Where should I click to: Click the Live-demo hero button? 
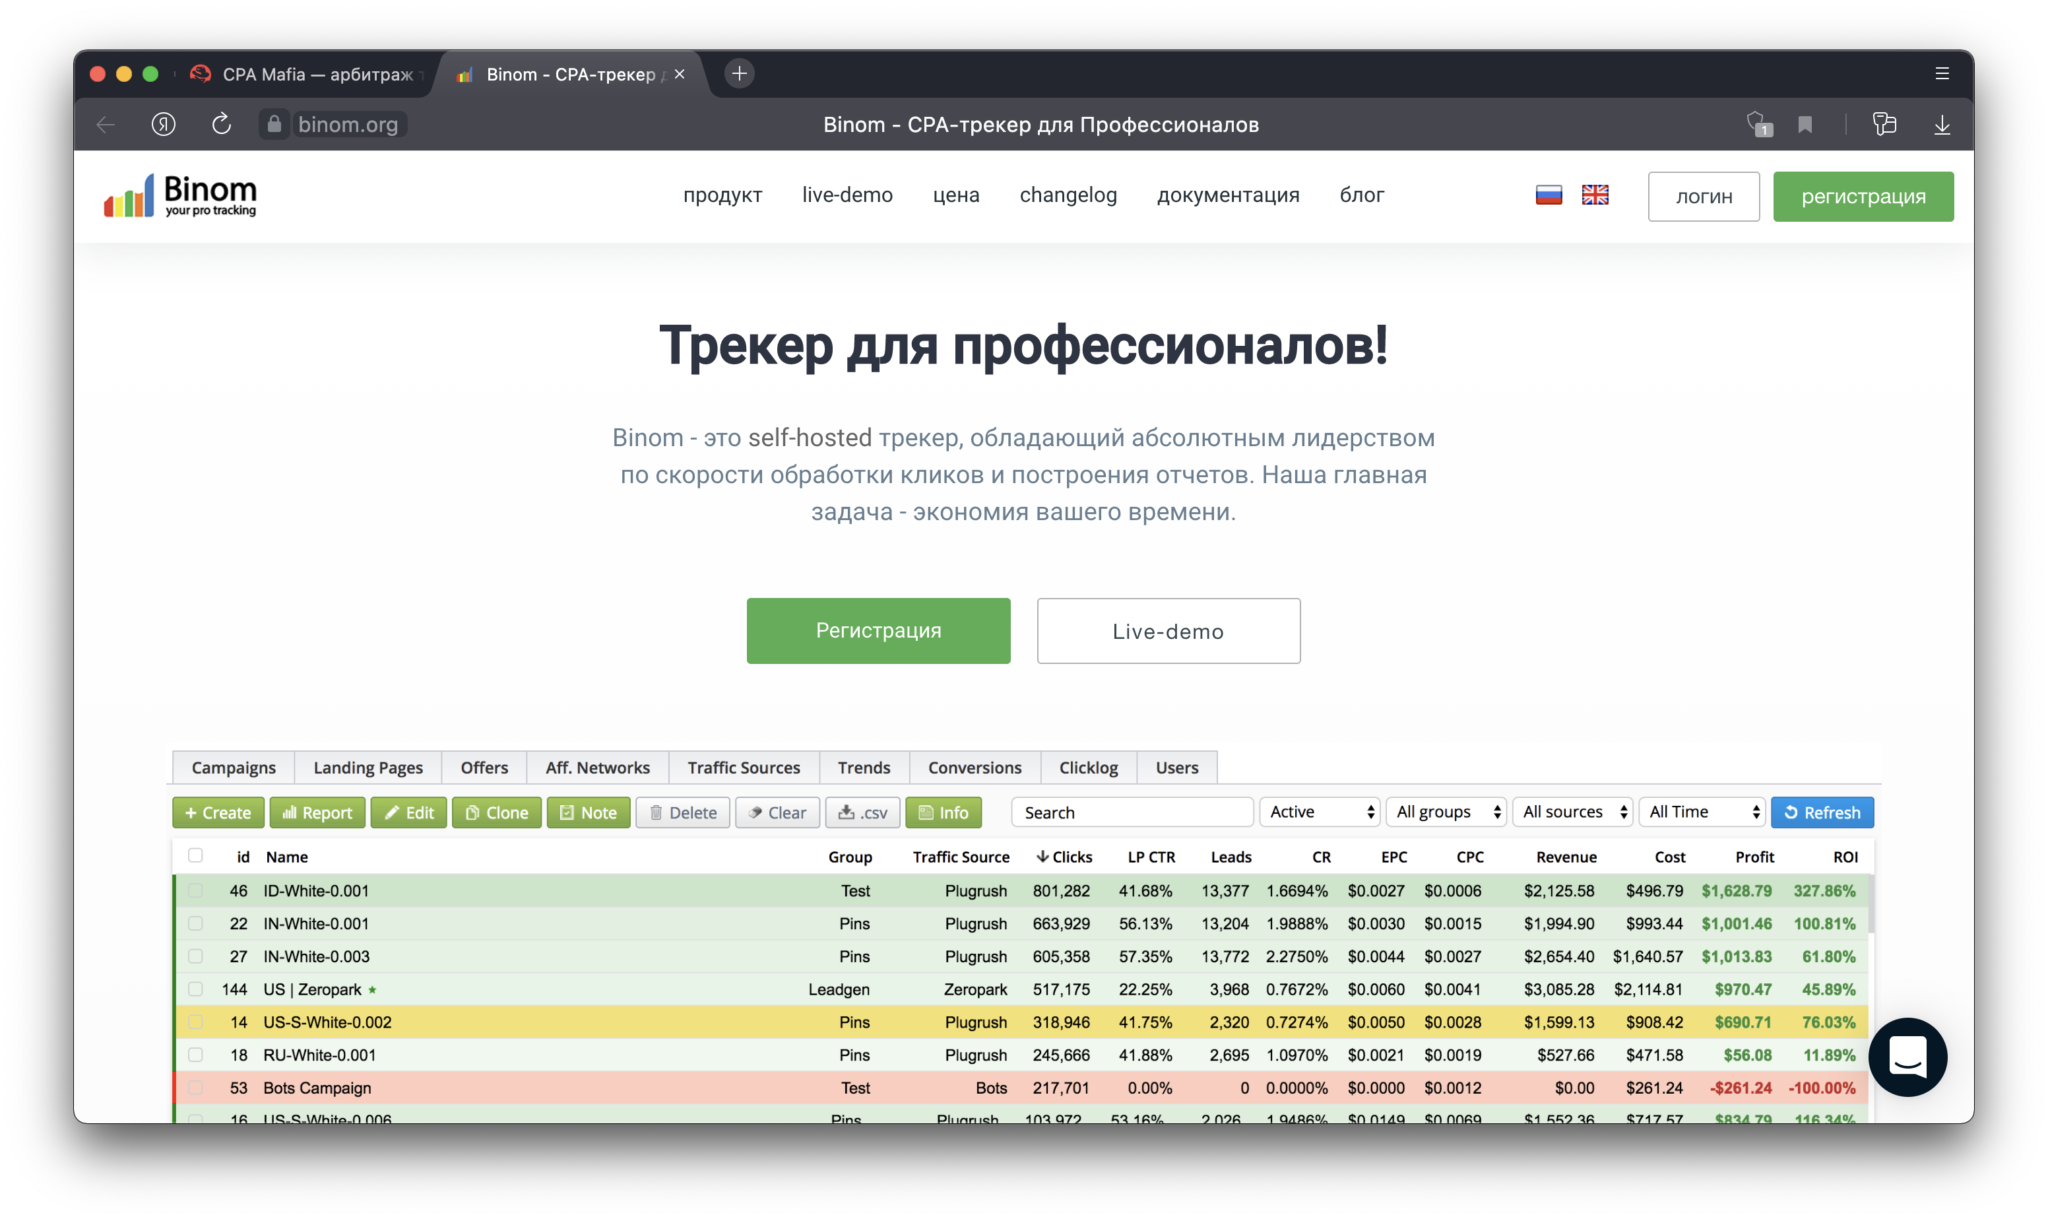[1168, 631]
